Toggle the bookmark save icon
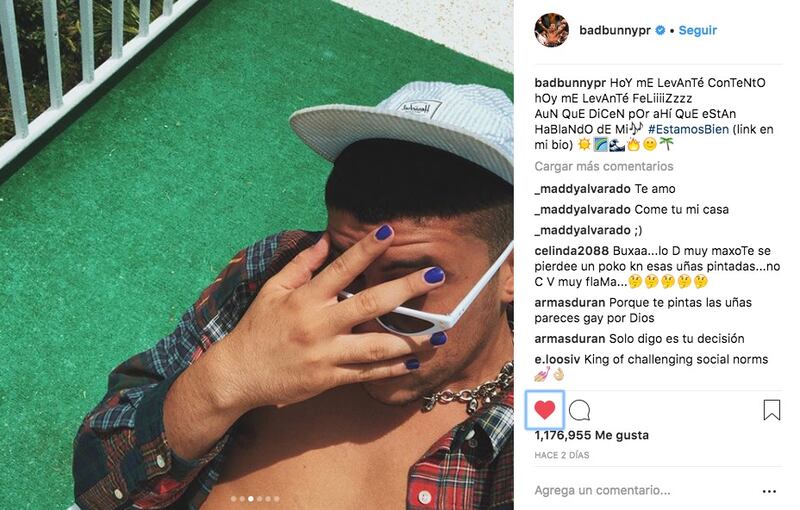 (x=771, y=410)
